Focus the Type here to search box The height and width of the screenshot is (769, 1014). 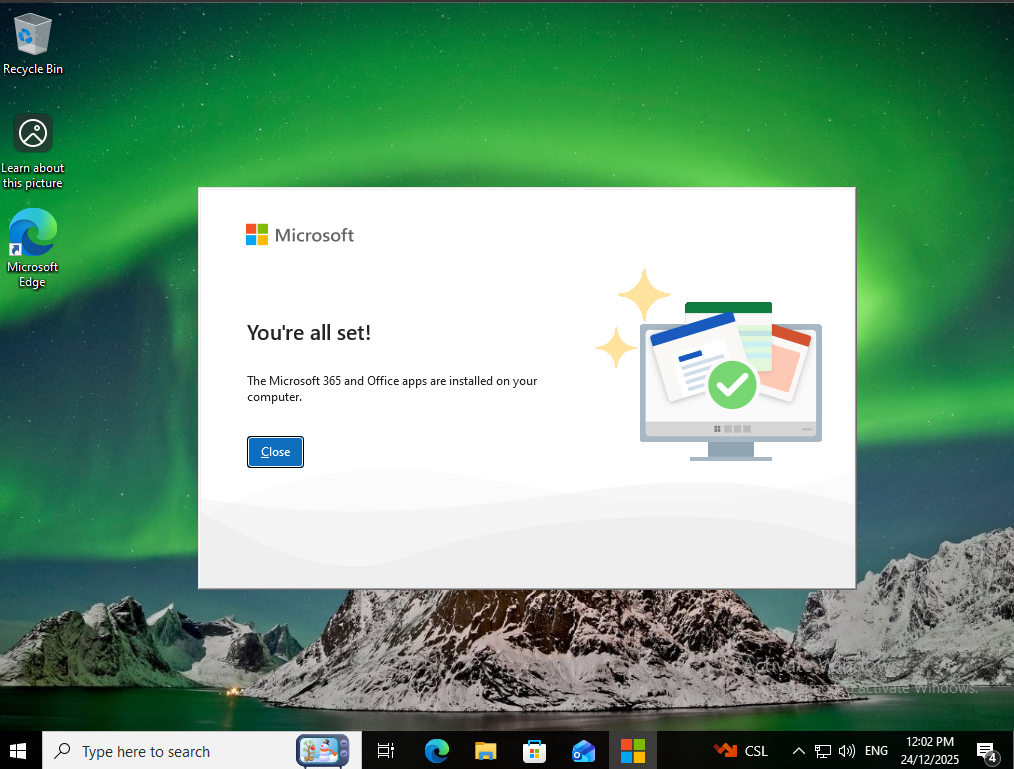coord(202,751)
